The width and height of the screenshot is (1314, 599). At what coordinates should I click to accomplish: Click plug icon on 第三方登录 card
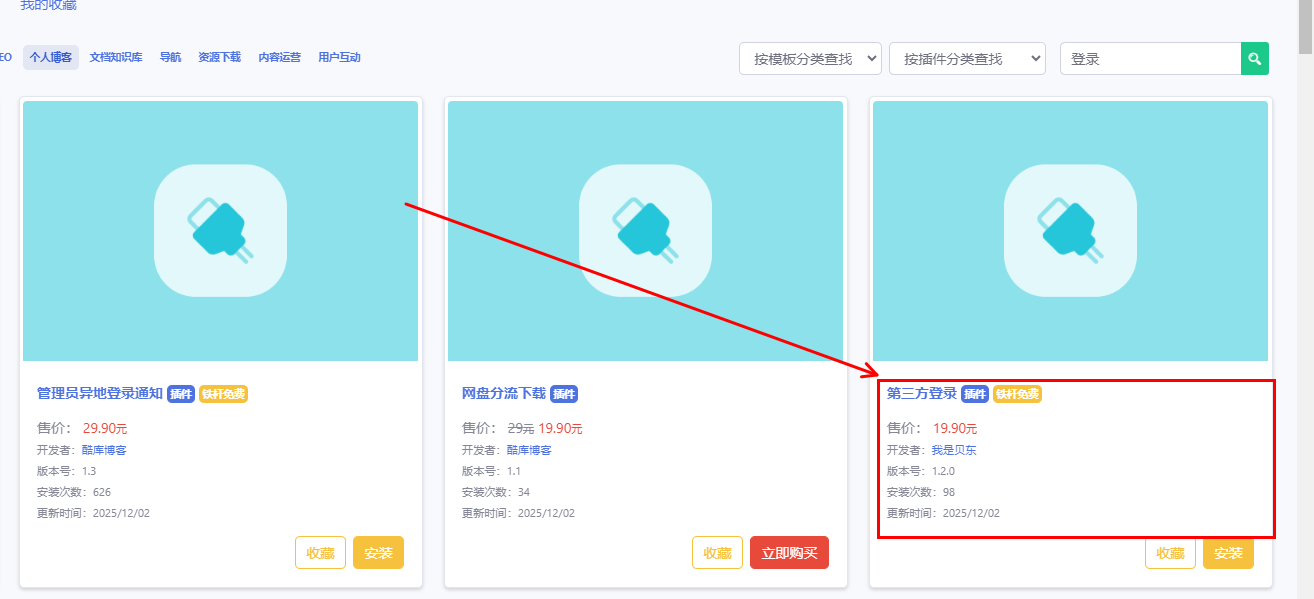point(1070,230)
